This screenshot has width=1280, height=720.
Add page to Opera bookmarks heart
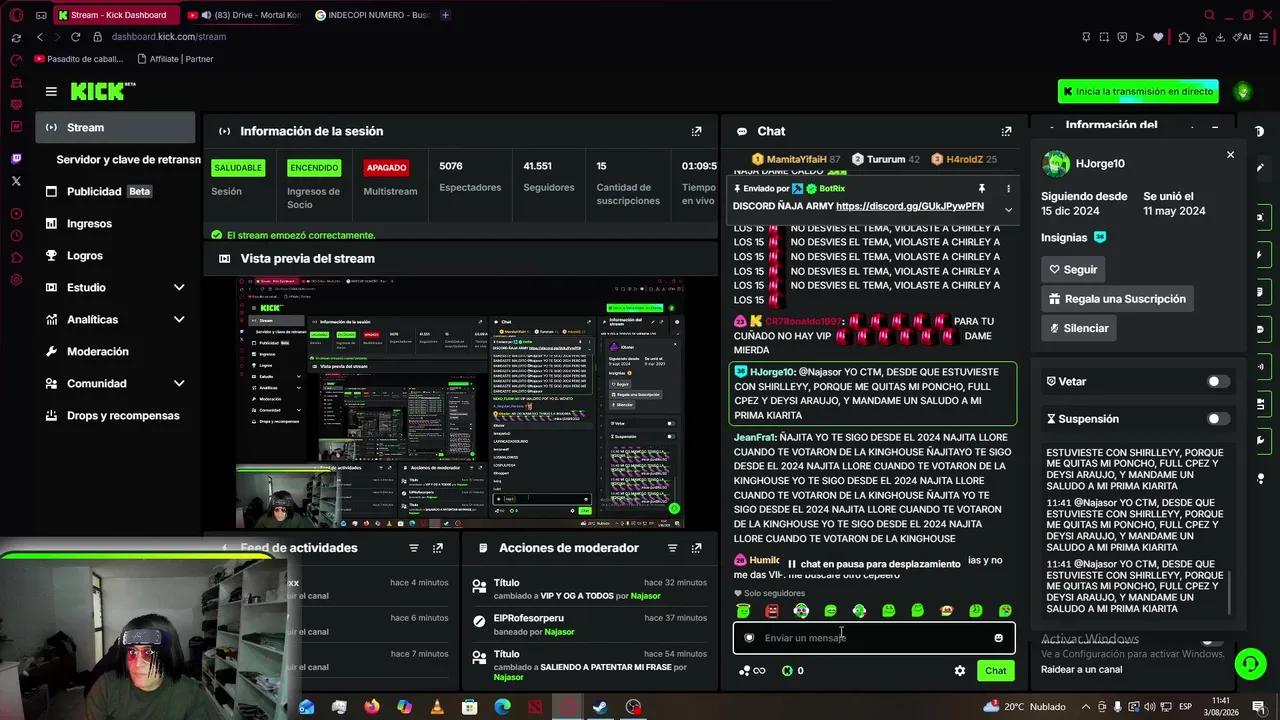1158,37
